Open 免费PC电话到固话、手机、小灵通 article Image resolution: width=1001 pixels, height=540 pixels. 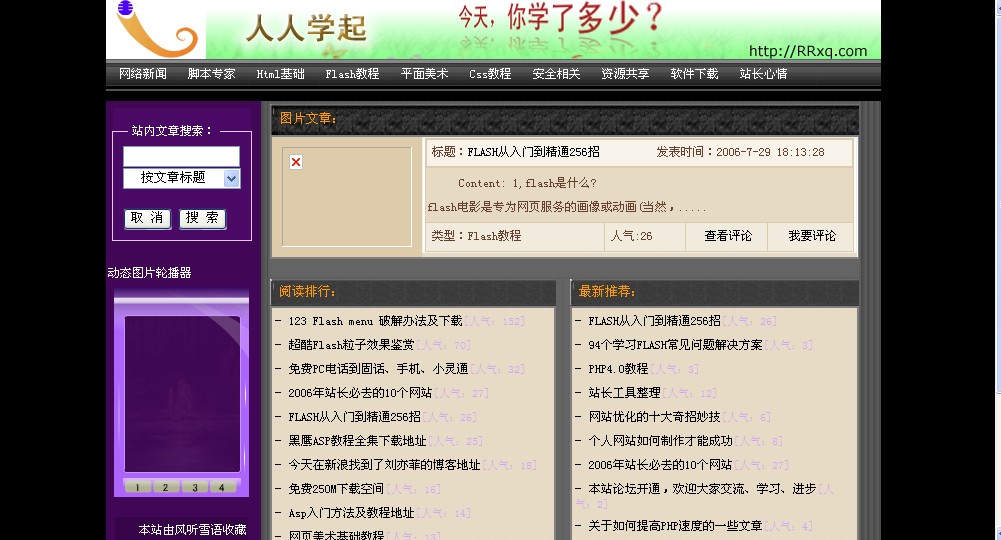click(x=378, y=369)
